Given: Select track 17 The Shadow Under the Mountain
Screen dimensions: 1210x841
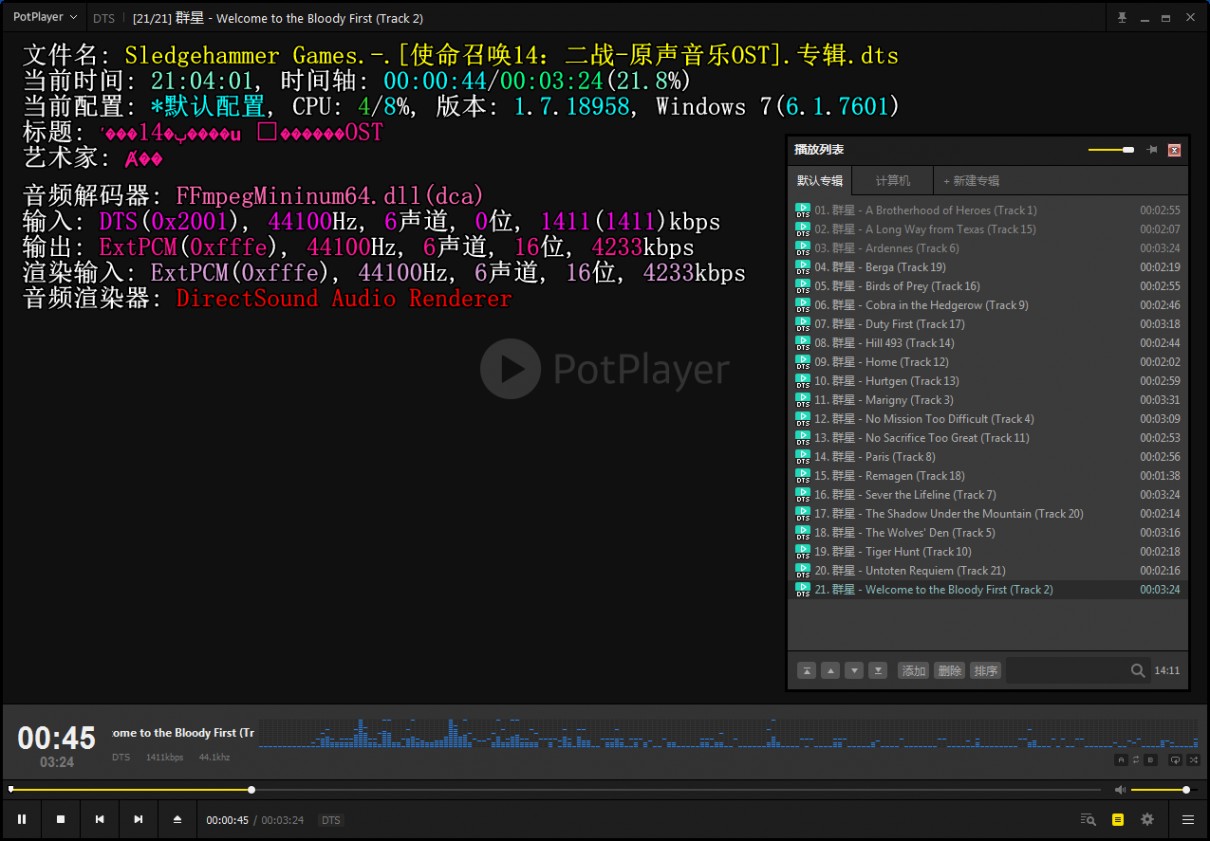Looking at the screenshot, I should click(x=988, y=514).
